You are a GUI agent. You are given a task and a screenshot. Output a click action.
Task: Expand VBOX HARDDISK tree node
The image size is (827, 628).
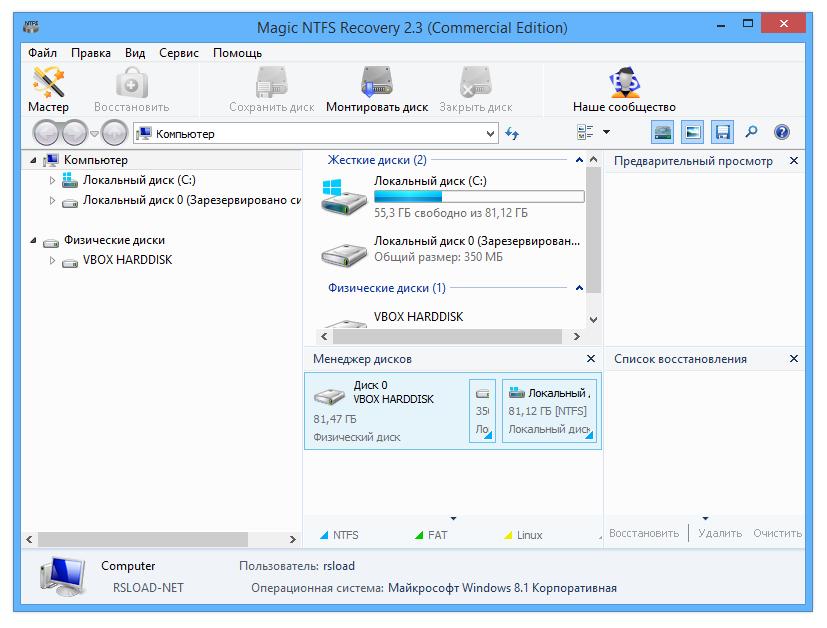(52, 260)
